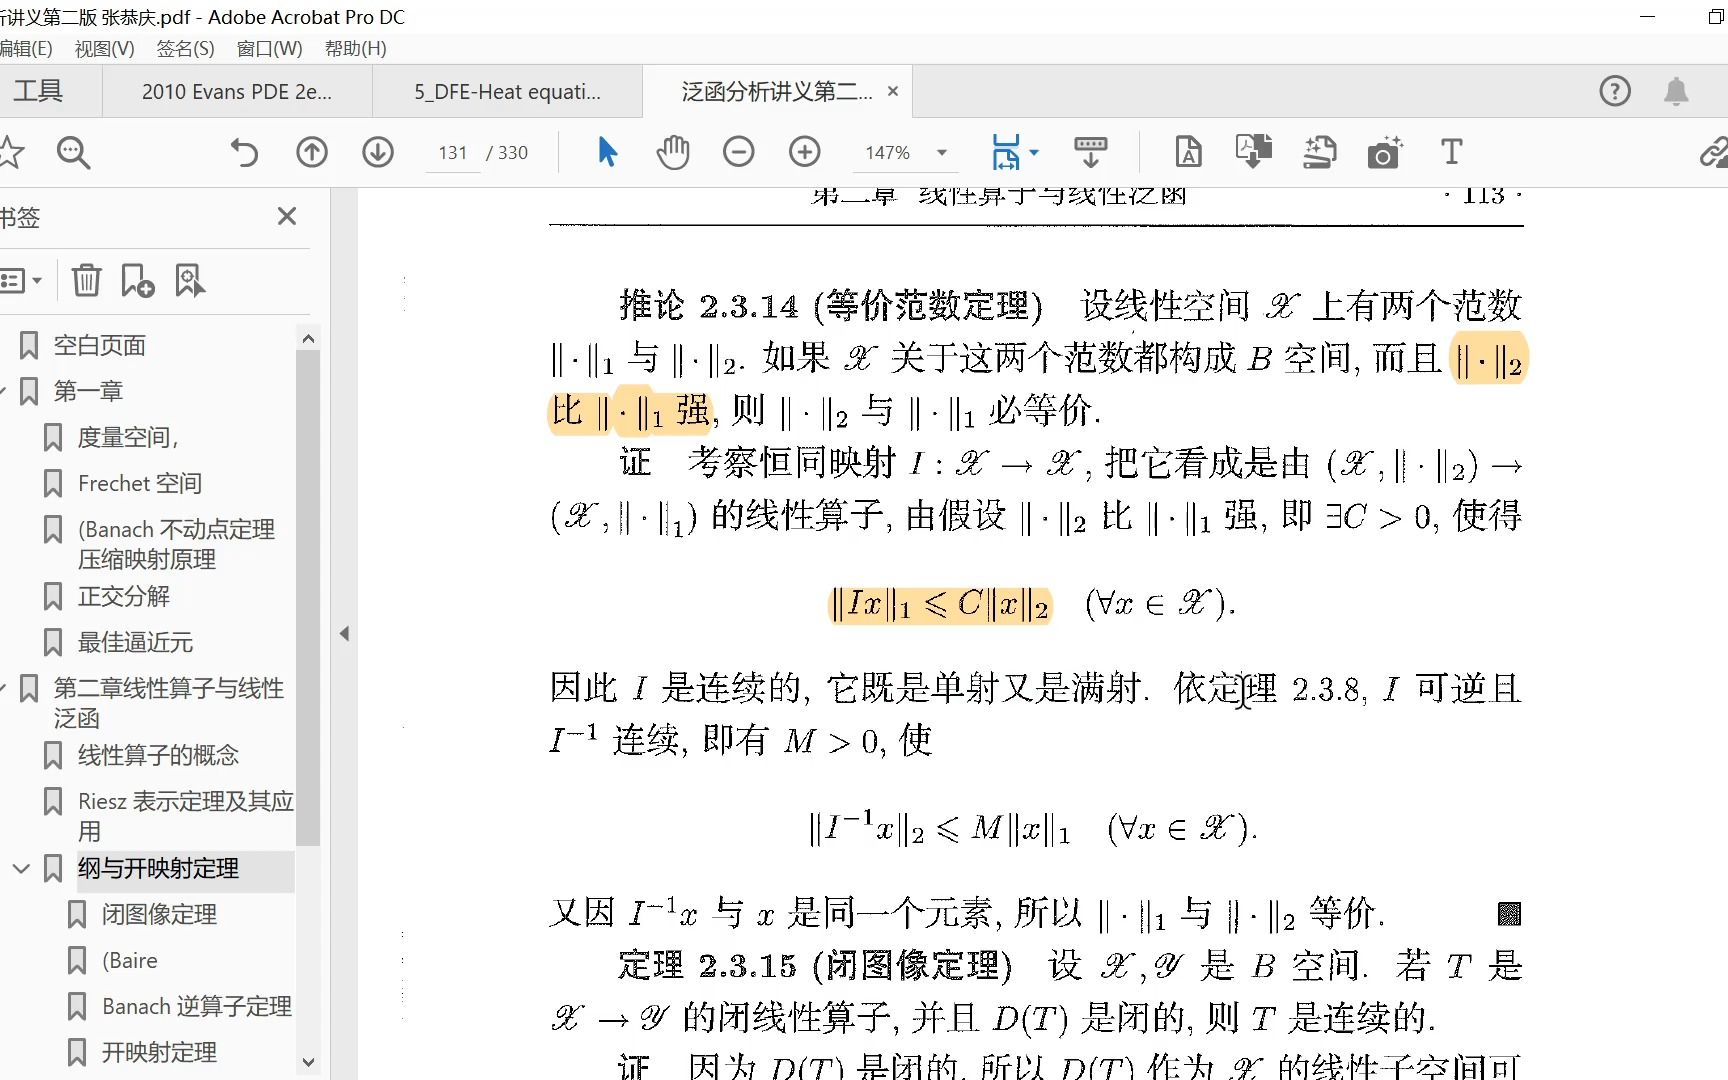Image resolution: width=1728 pixels, height=1080 pixels.
Task: Click the highlighted text 比 ‖·‖₁ 强
Action: pyautogui.click(x=631, y=411)
